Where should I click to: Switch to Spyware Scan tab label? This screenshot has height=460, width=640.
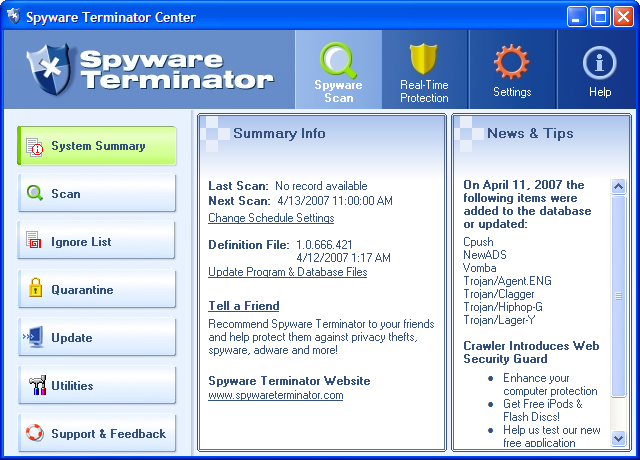338,91
